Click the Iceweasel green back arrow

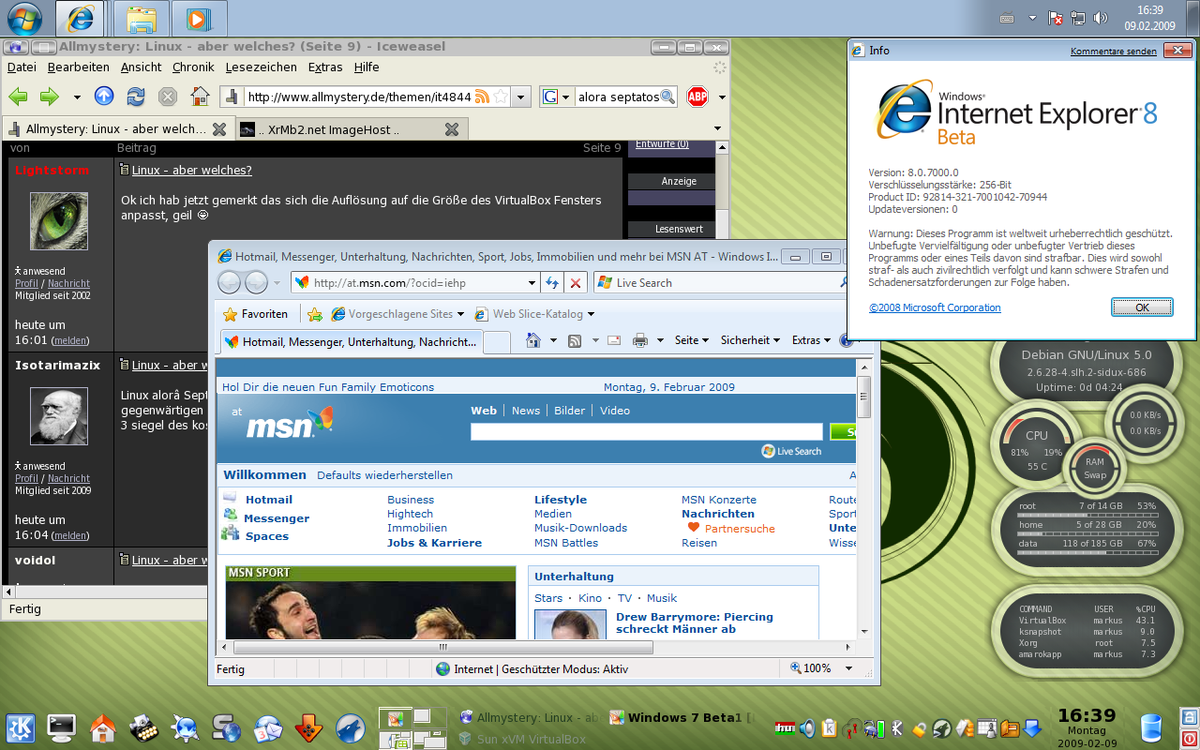click(18, 97)
